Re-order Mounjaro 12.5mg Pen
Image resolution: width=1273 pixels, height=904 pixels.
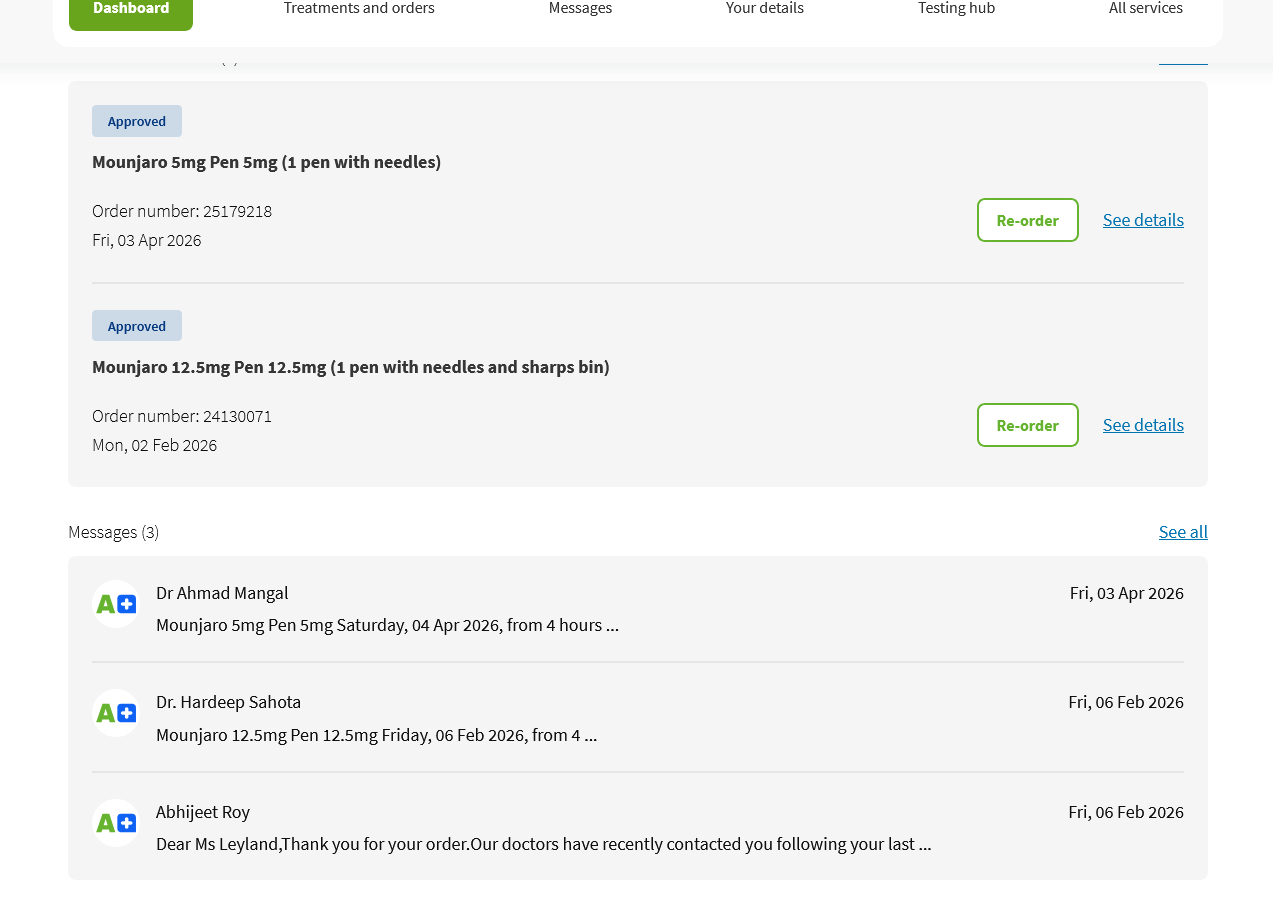click(x=1027, y=425)
